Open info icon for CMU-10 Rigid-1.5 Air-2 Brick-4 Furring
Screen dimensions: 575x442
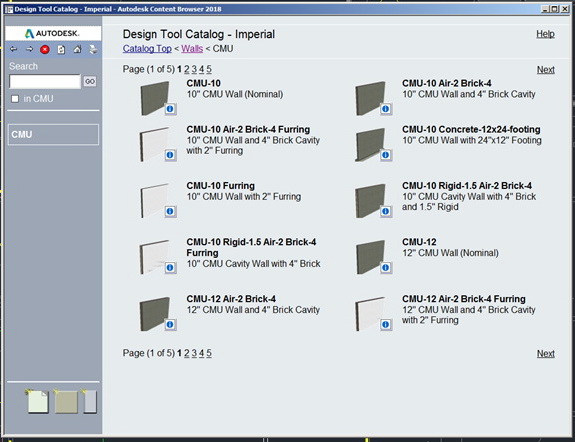[x=170, y=268]
